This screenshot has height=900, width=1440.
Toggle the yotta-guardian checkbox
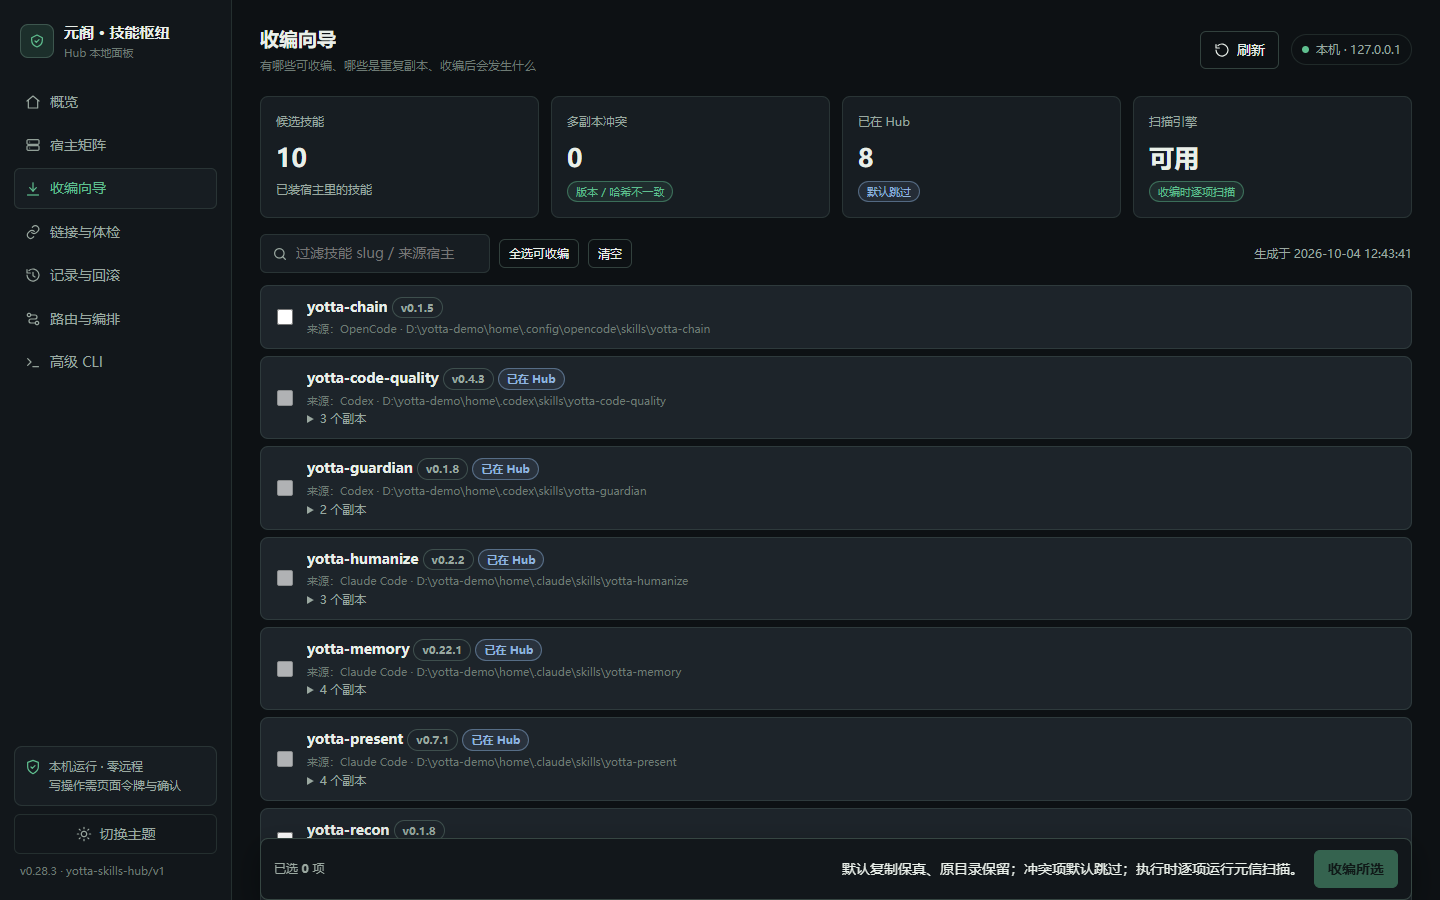285,488
